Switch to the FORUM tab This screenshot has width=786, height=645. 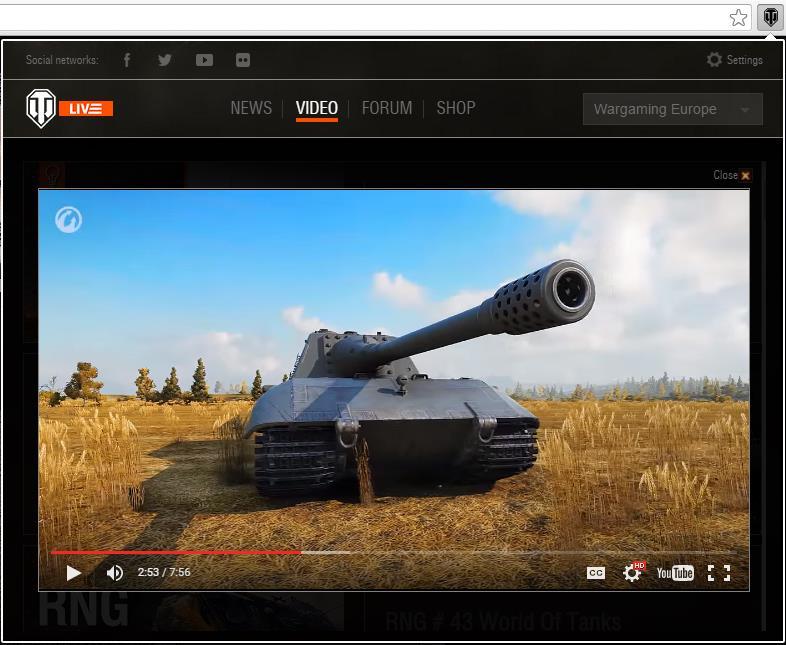tap(387, 108)
